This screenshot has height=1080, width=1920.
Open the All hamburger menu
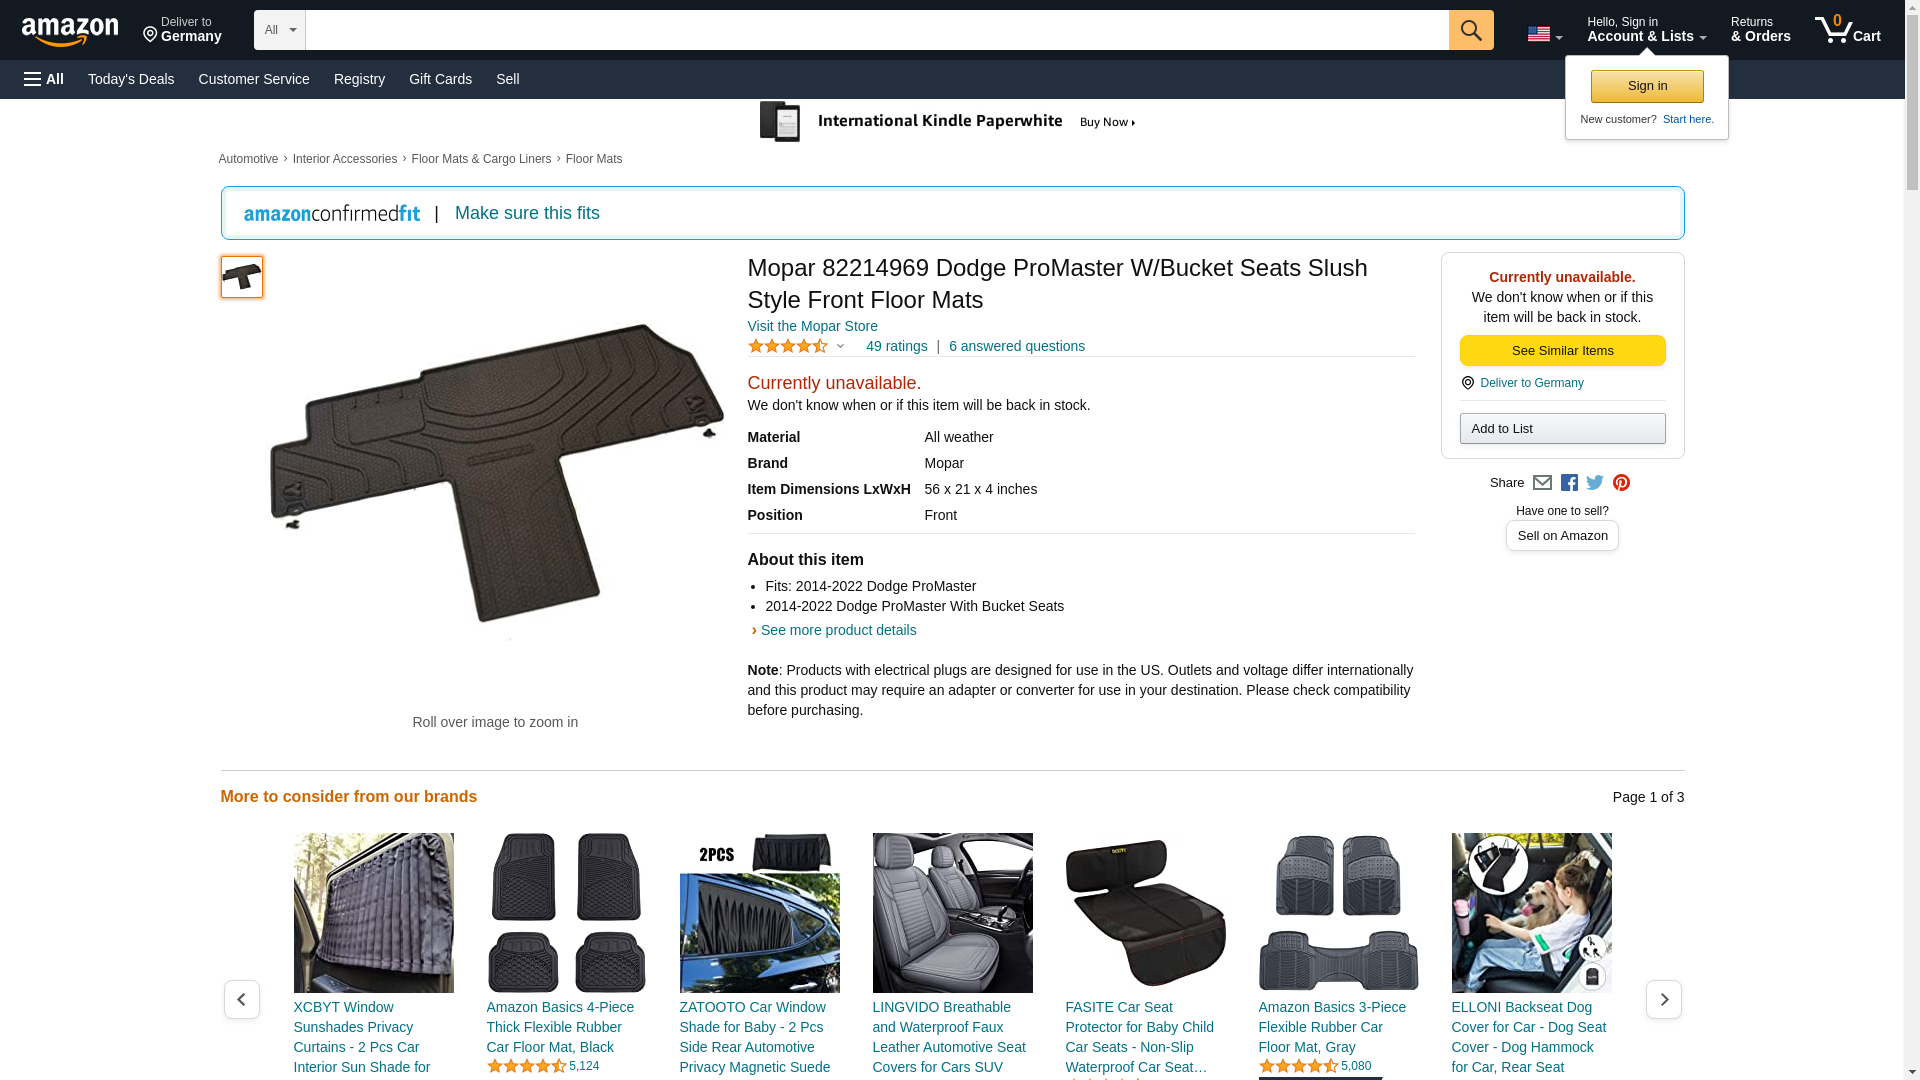pyautogui.click(x=44, y=79)
